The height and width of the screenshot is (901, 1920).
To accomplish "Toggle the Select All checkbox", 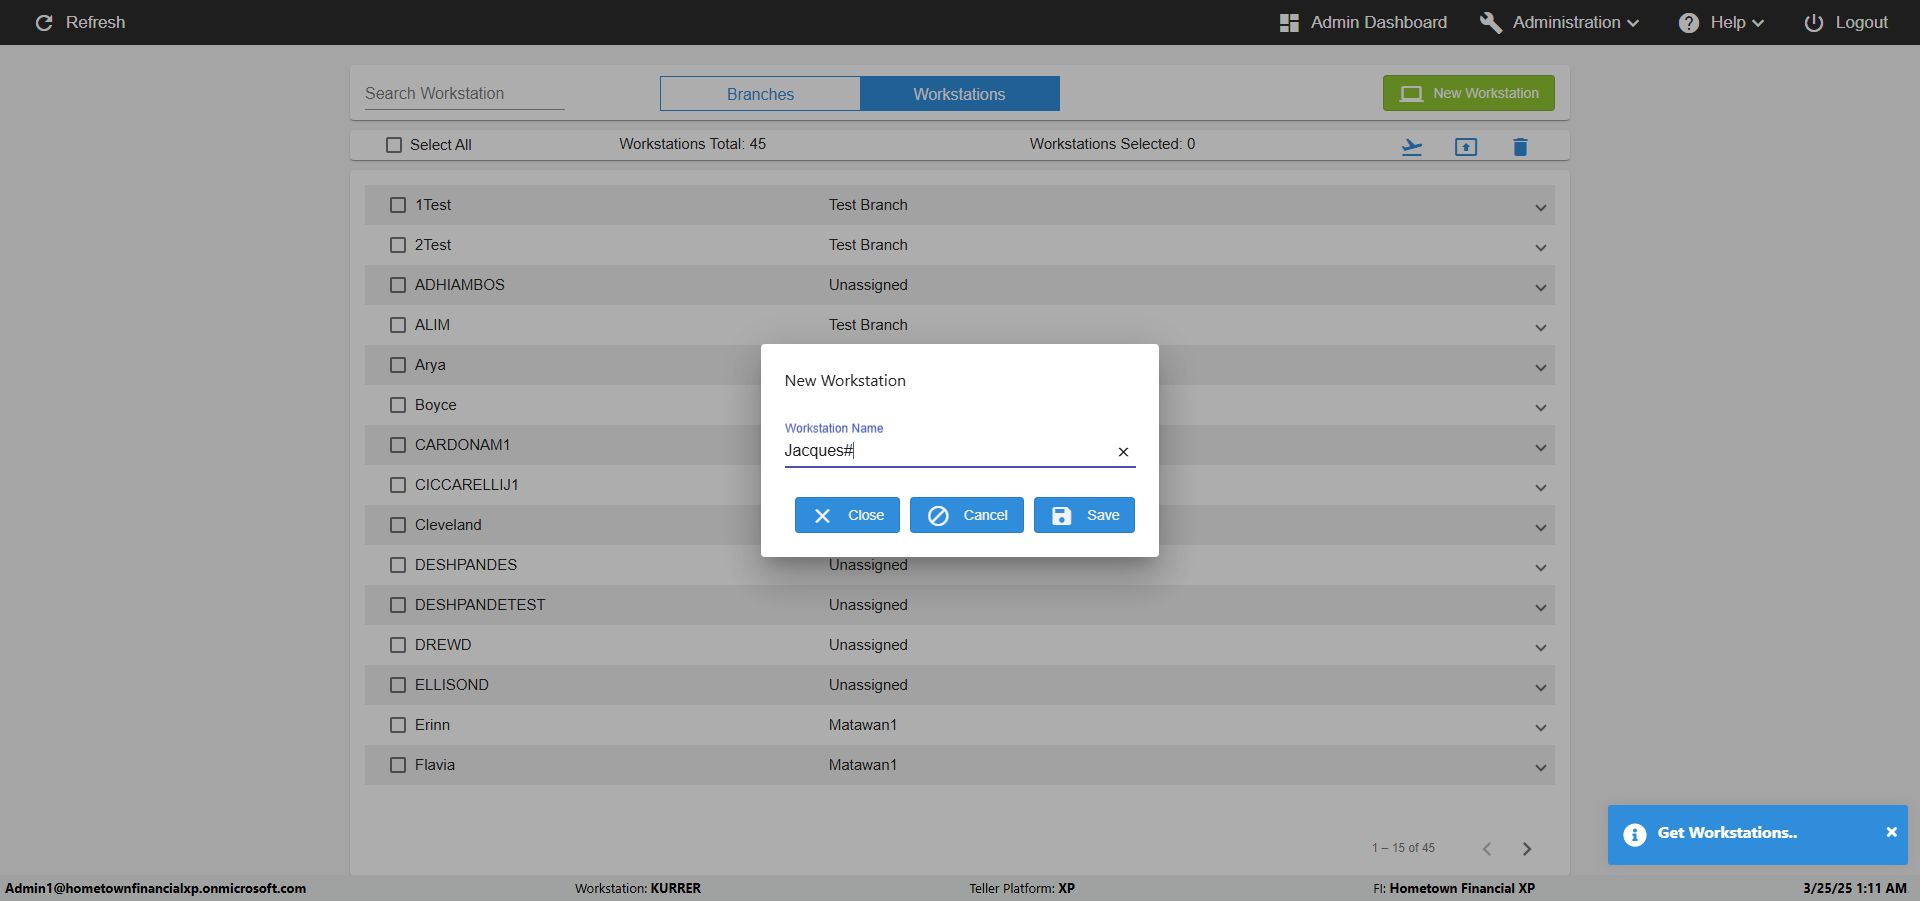I will coord(394,145).
